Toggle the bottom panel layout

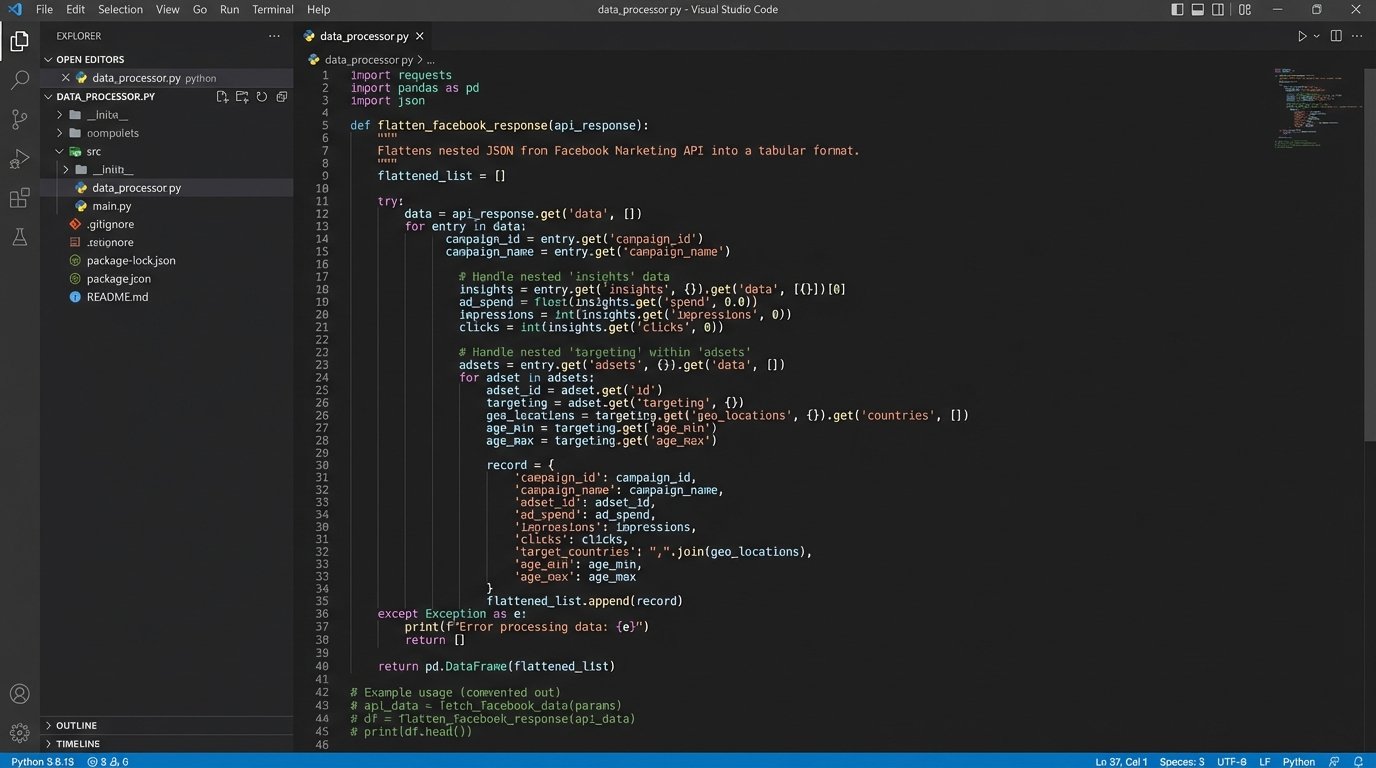(1197, 10)
